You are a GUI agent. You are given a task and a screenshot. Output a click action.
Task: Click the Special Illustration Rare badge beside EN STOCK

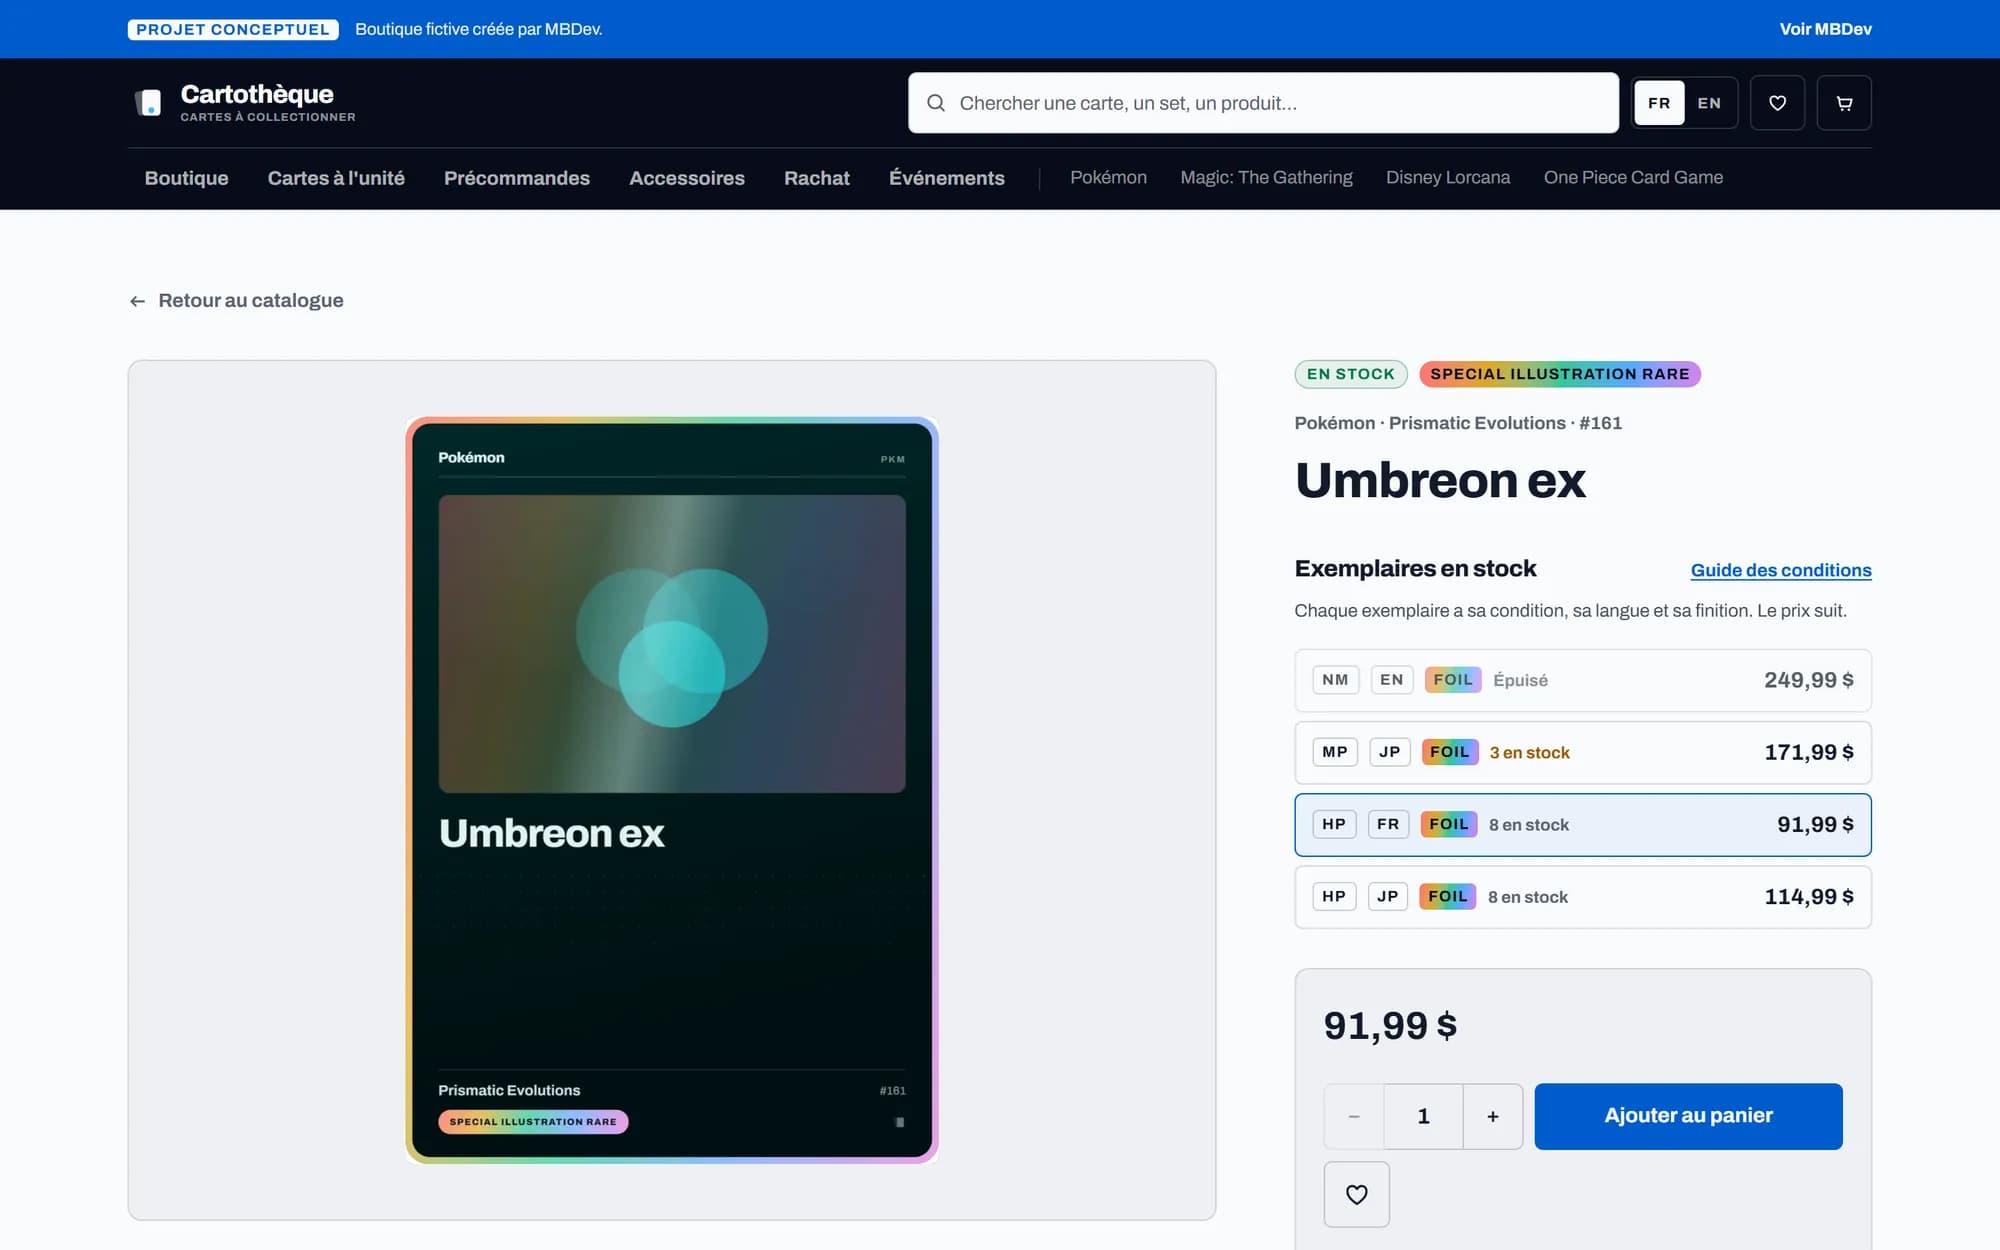[1559, 374]
